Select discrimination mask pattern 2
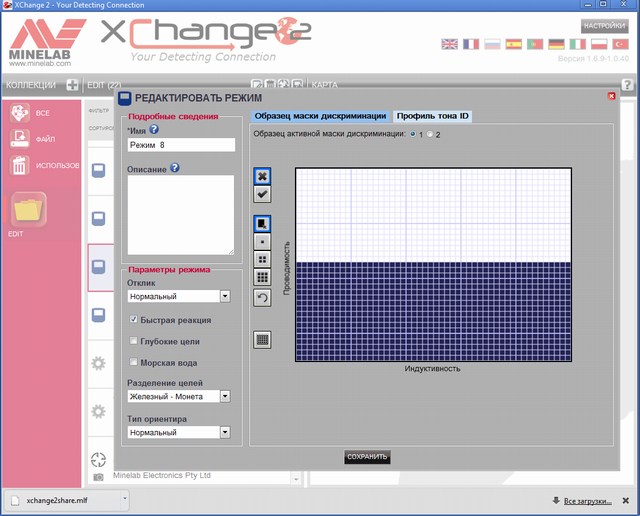The image size is (640, 516). click(430, 134)
